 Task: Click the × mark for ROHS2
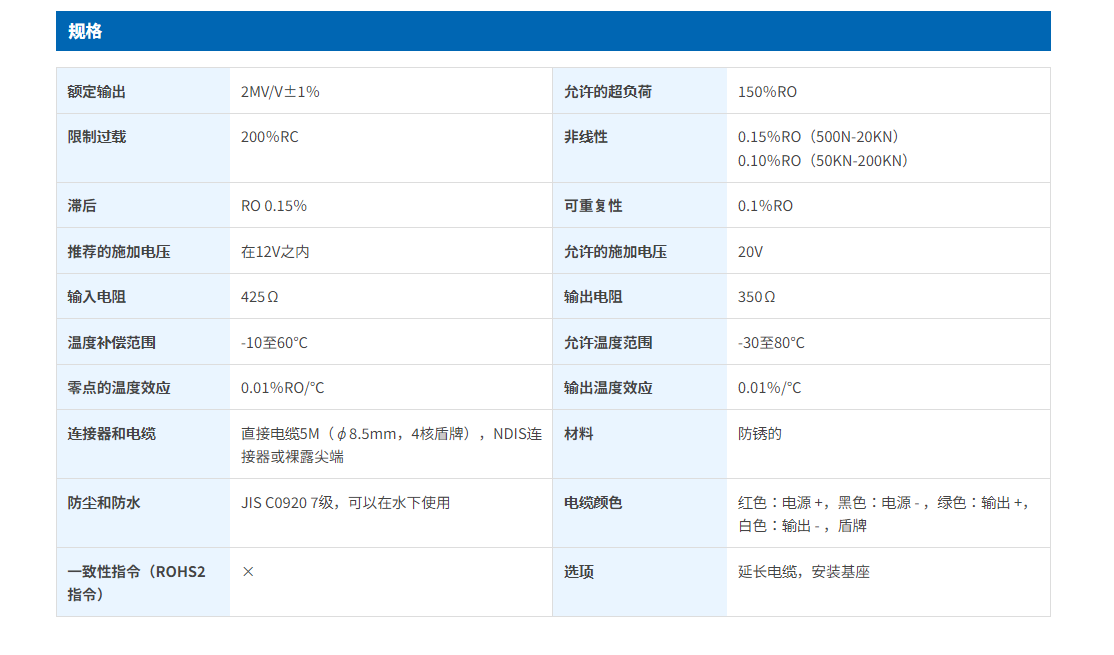(248, 572)
